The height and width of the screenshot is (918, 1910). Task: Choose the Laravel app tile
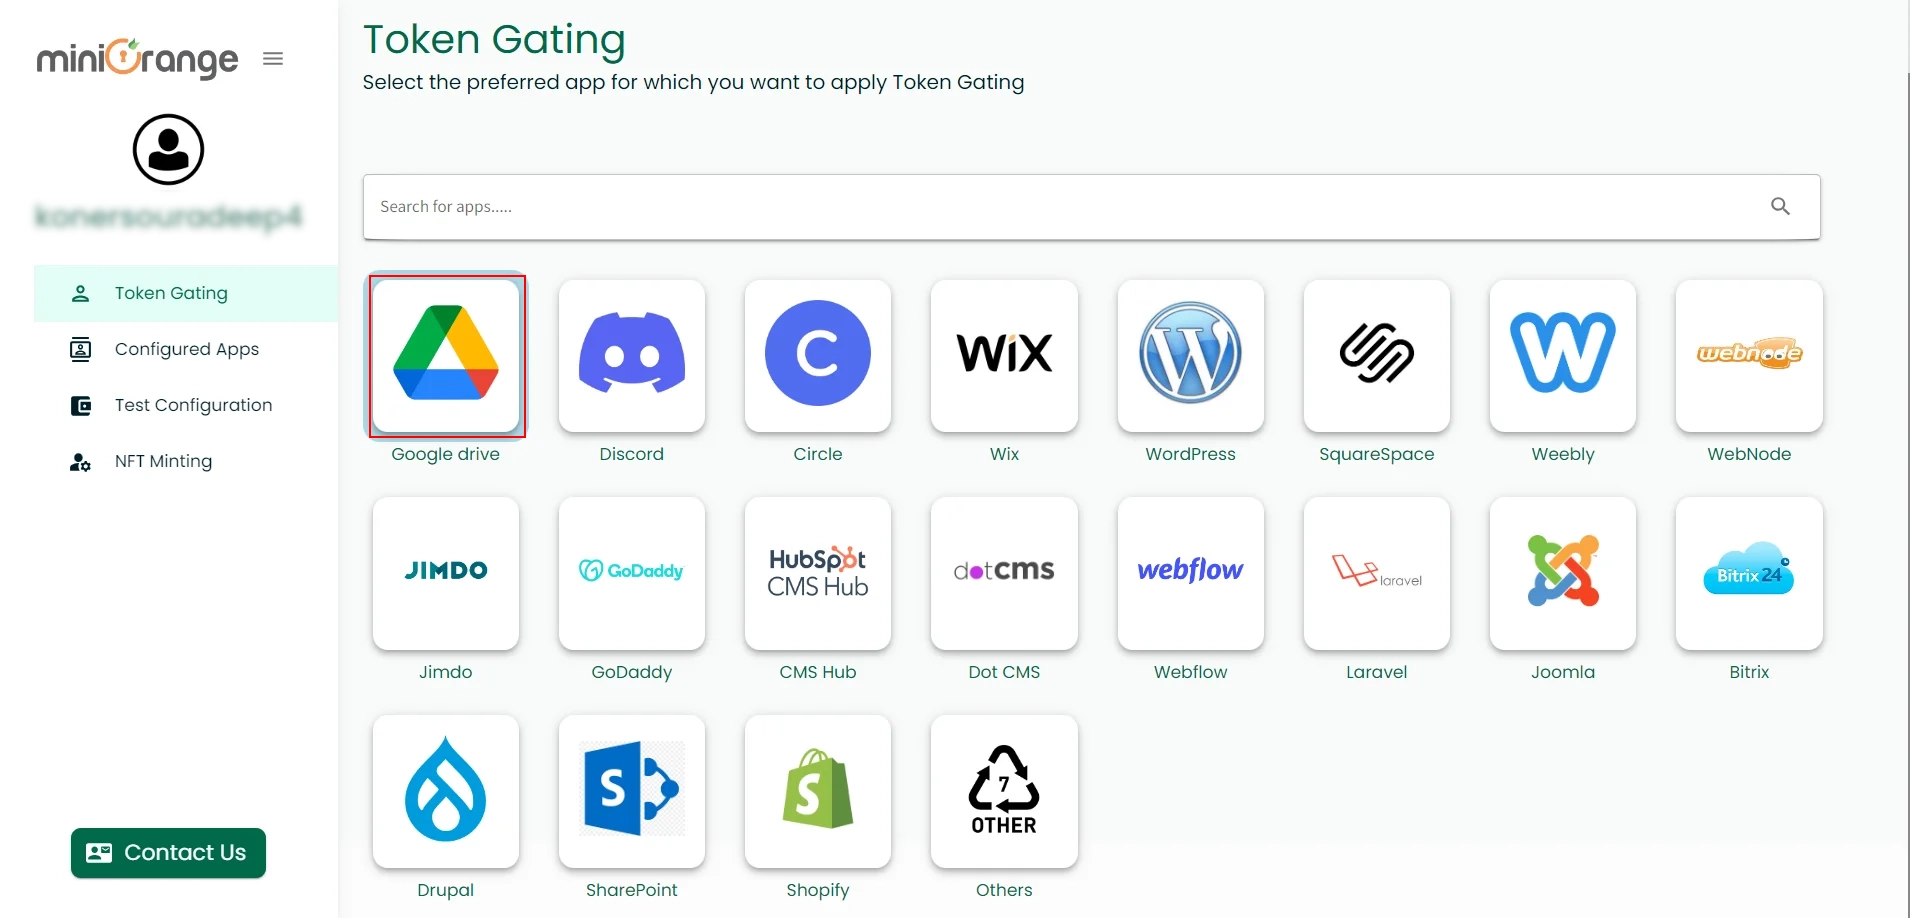point(1377,574)
